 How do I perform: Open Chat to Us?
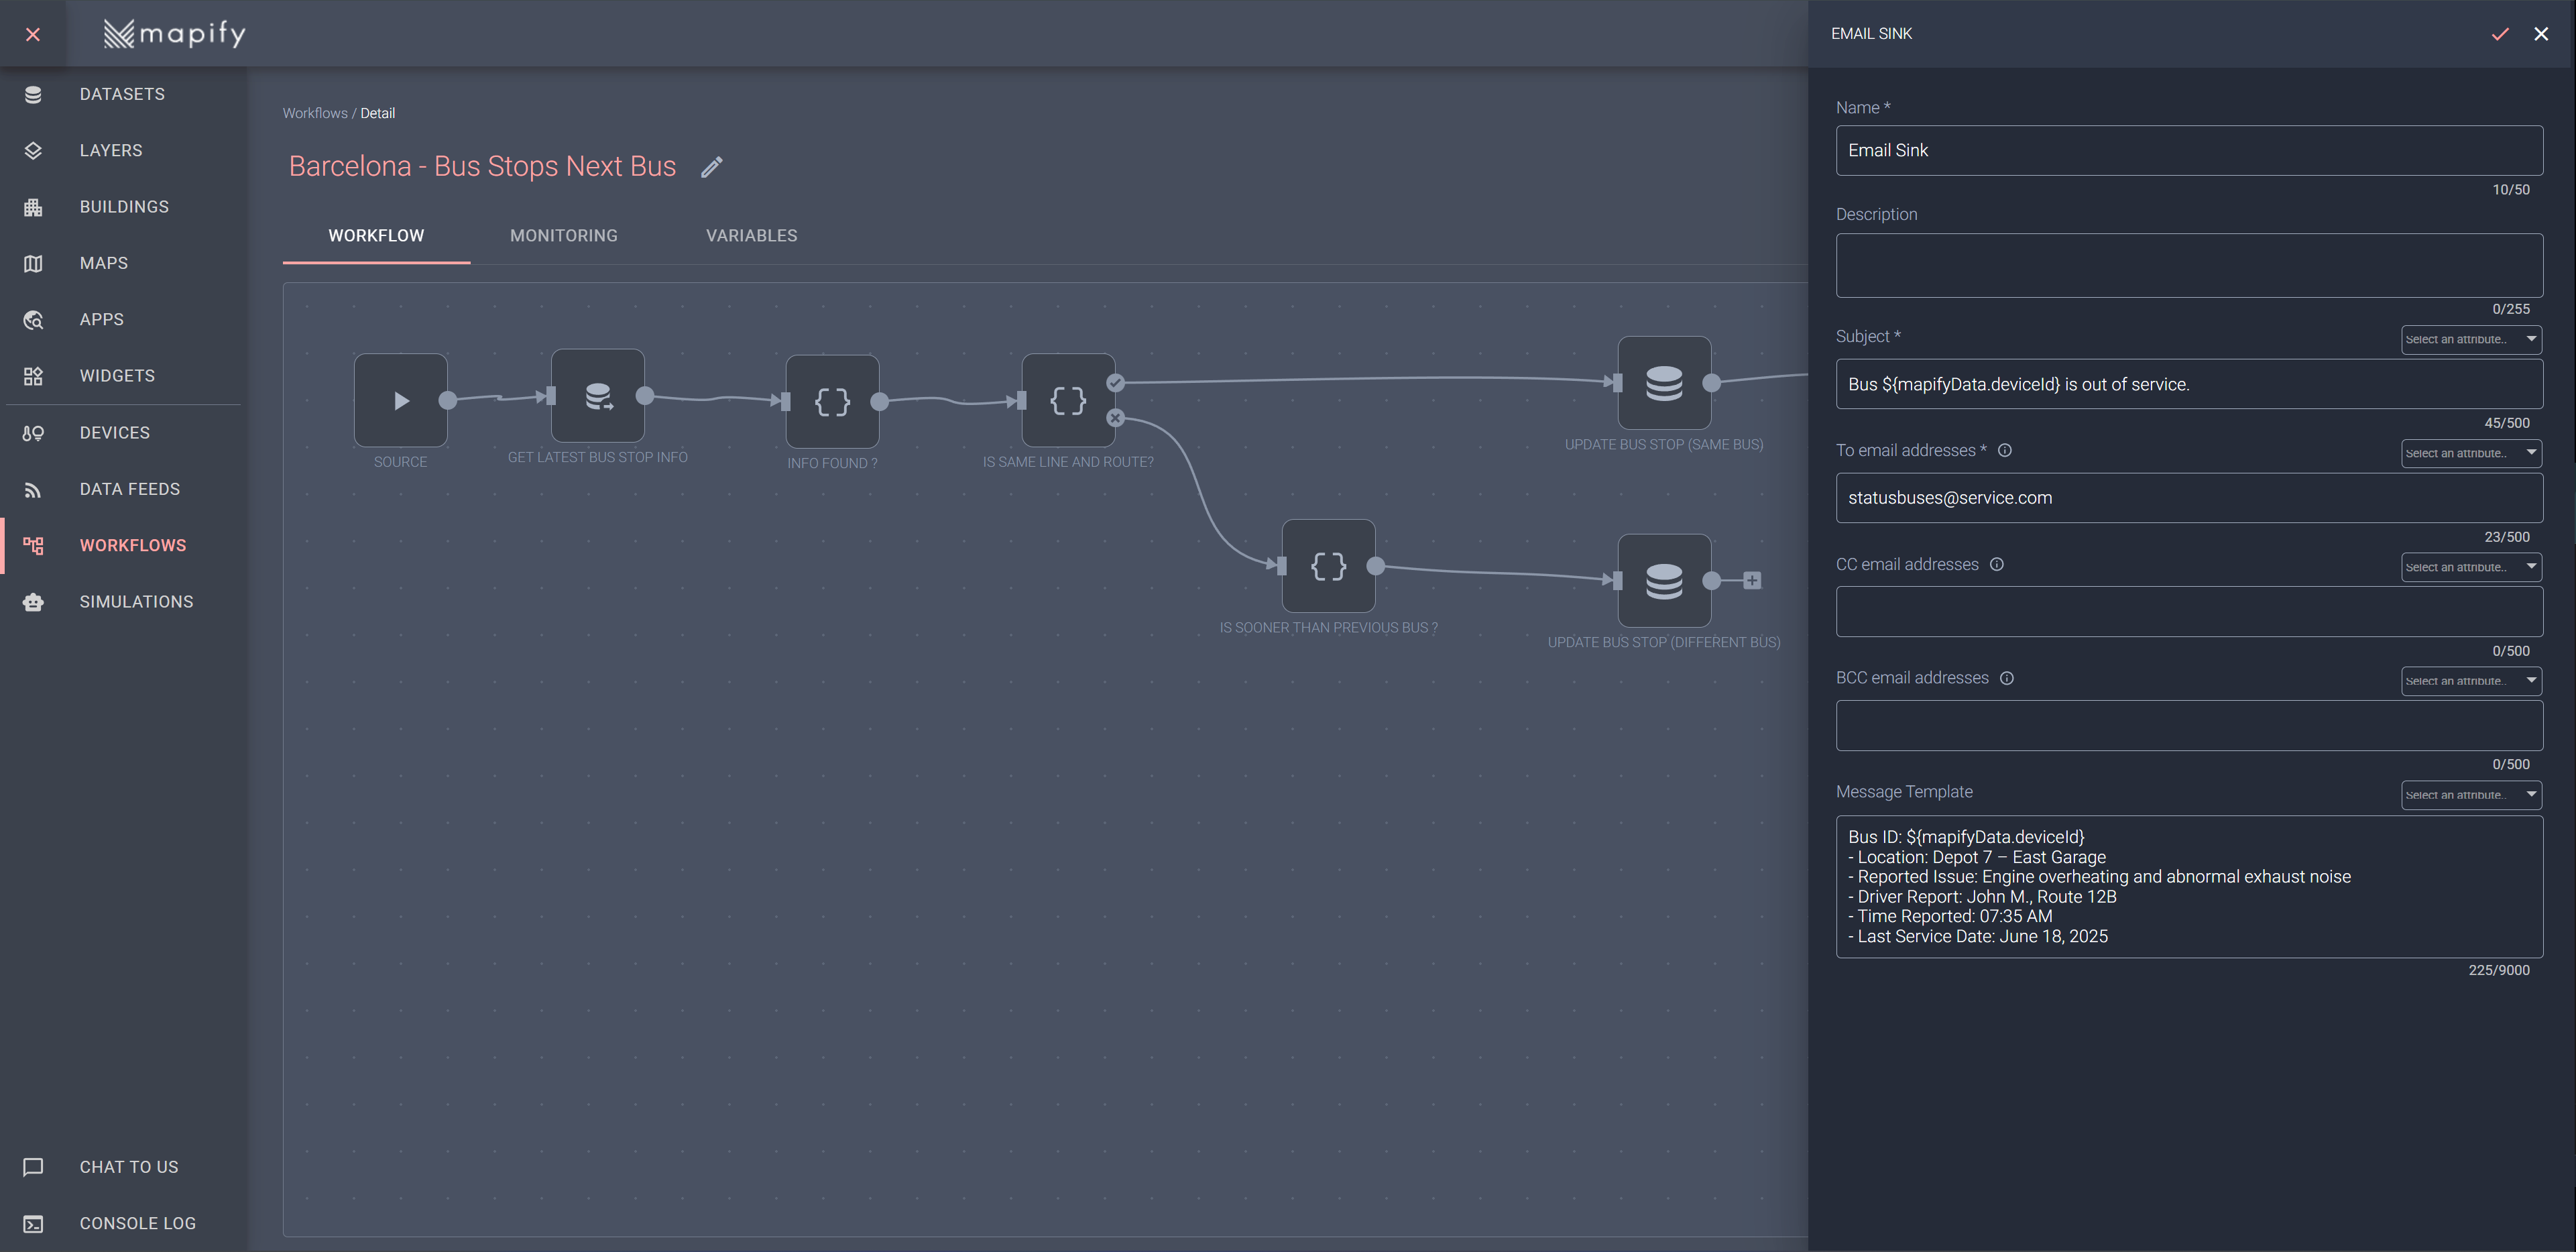pos(128,1166)
